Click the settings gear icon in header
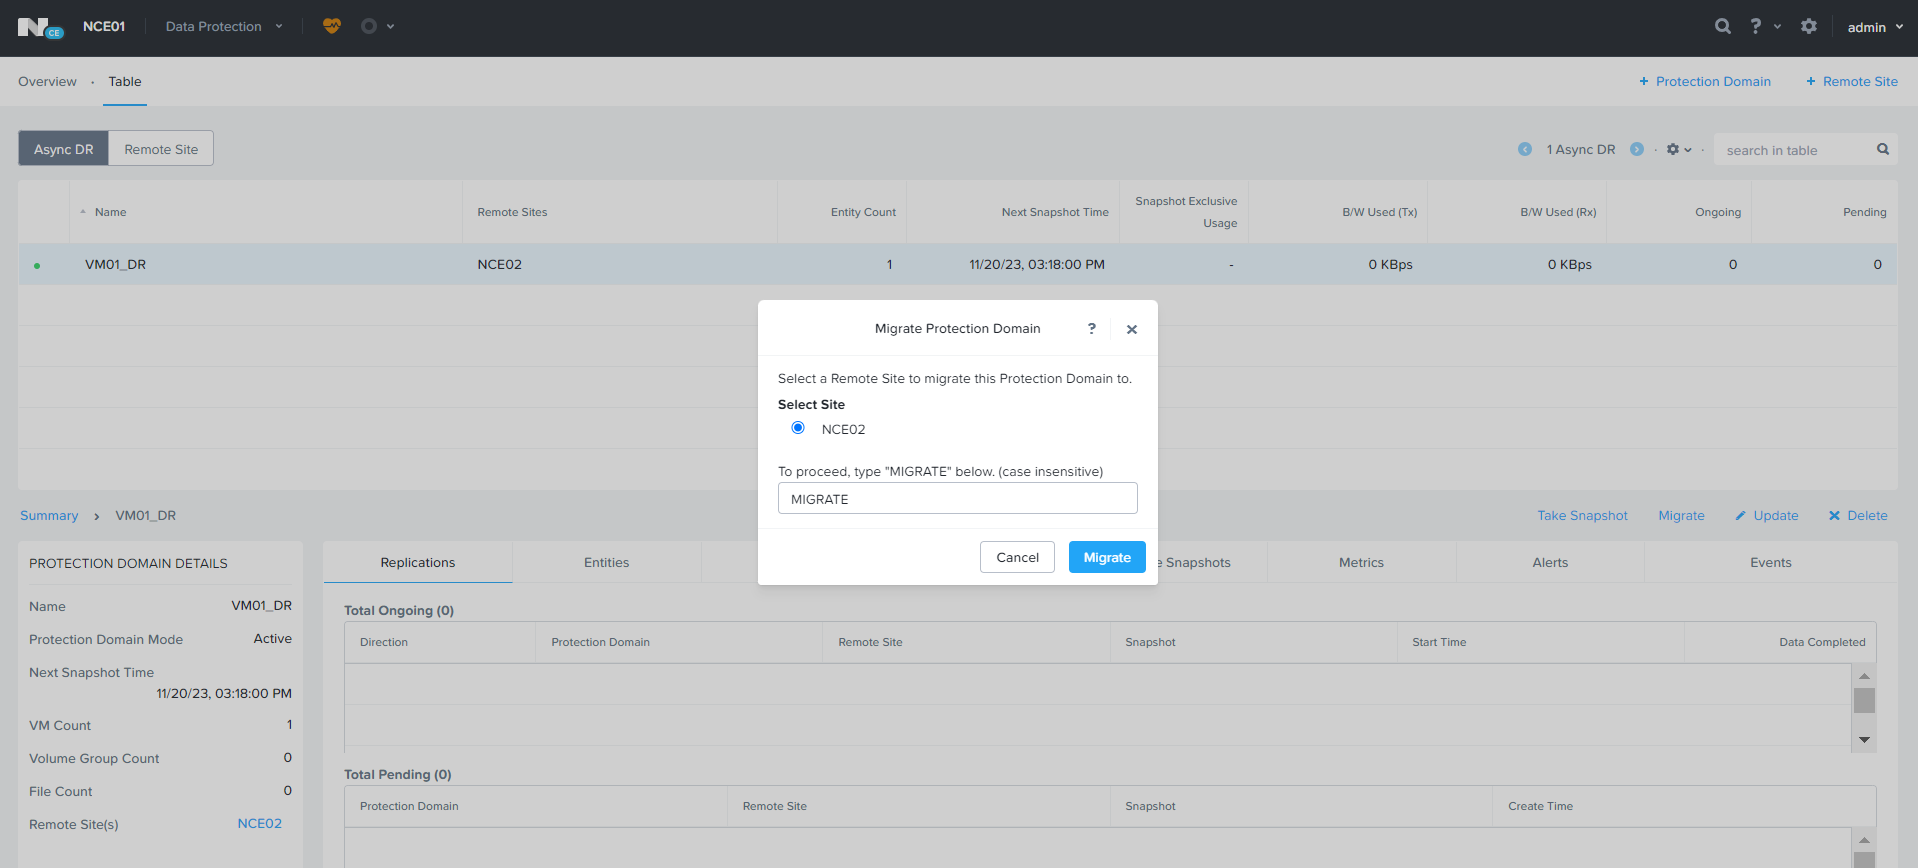The width and height of the screenshot is (1918, 868). (x=1808, y=27)
